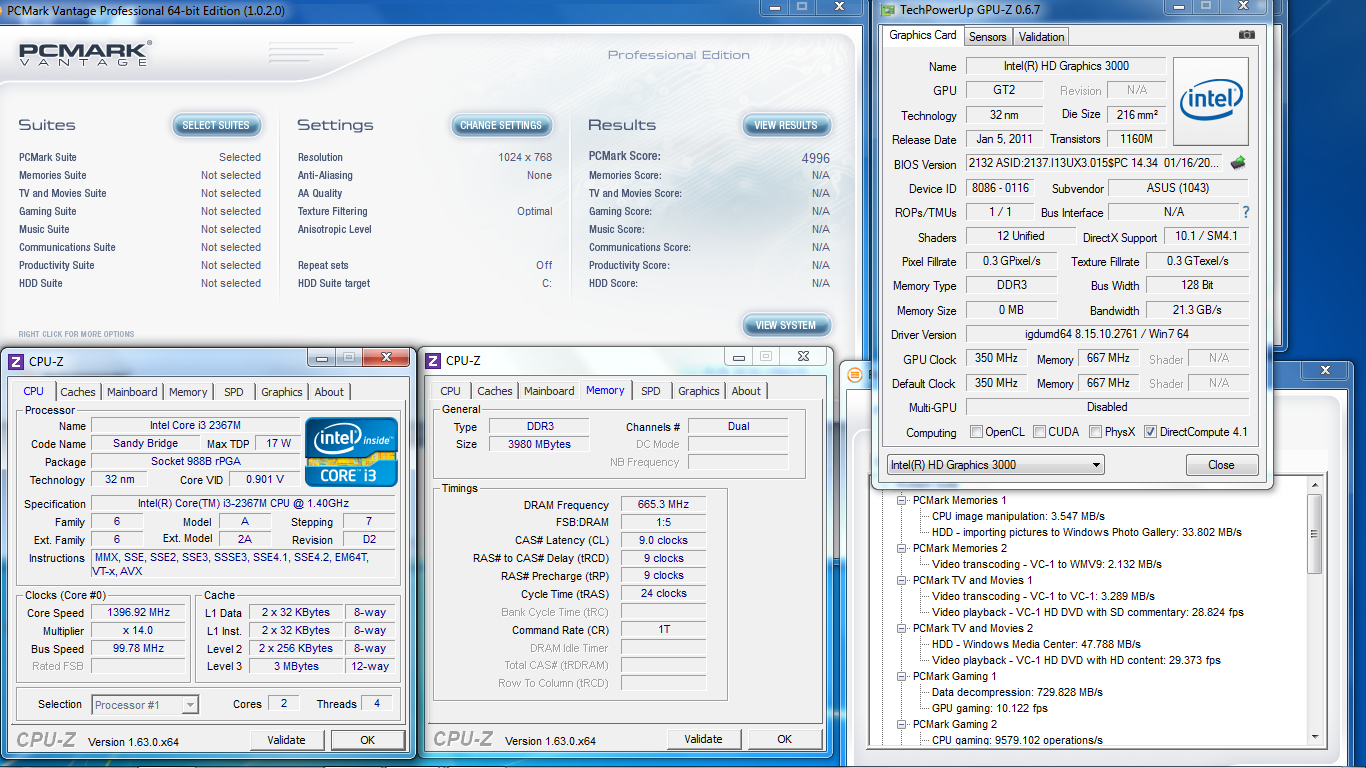1366x768 pixels.
Task: Switch to the Sensors tab in GPU-Z
Action: pyautogui.click(x=988, y=37)
